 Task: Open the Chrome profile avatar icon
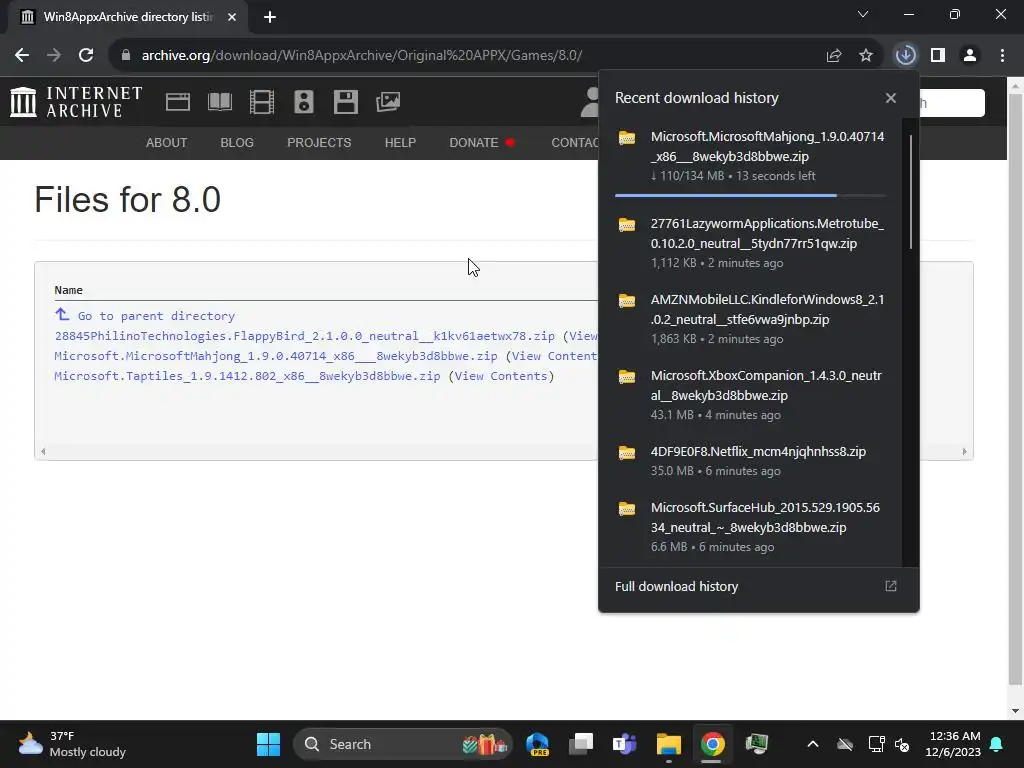pyautogui.click(x=970, y=55)
